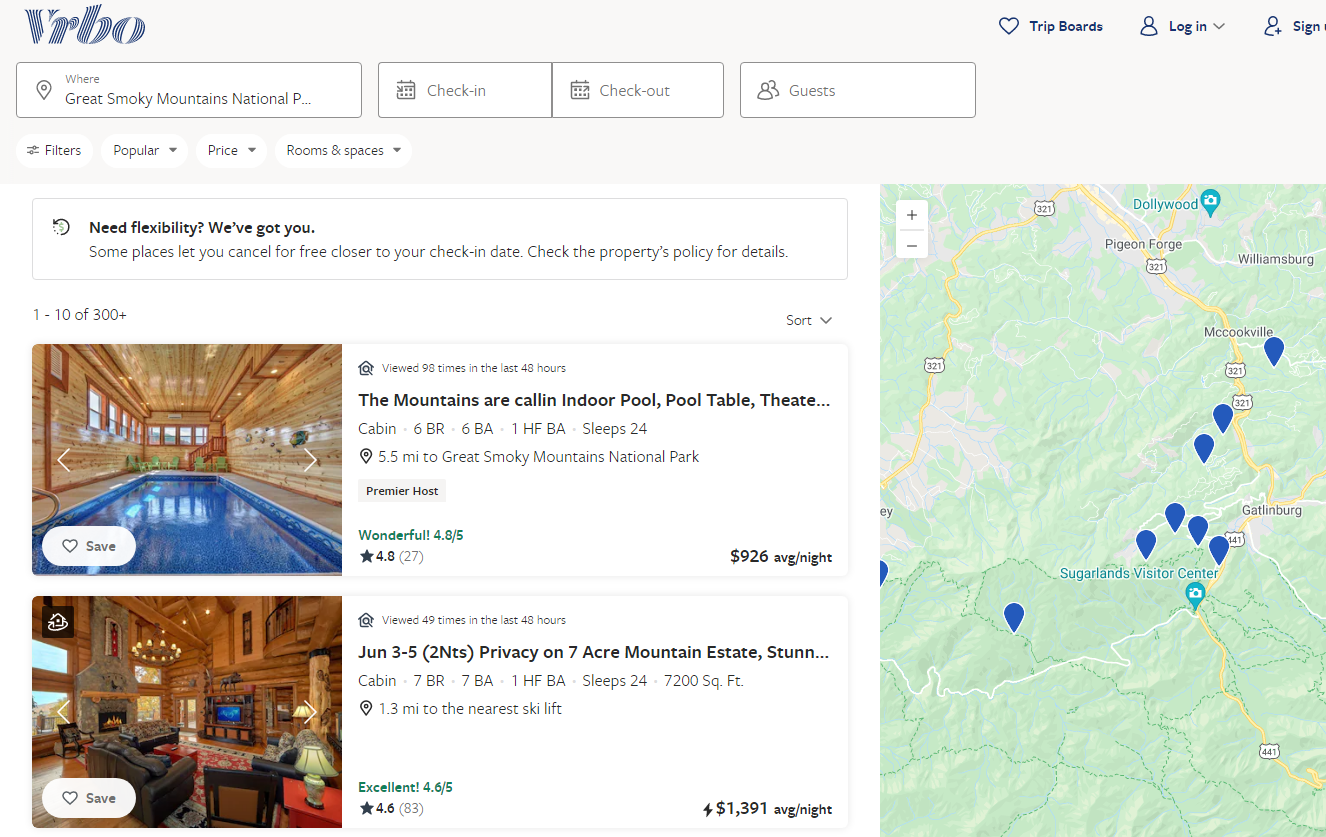Click the Check-in date field

(x=464, y=90)
